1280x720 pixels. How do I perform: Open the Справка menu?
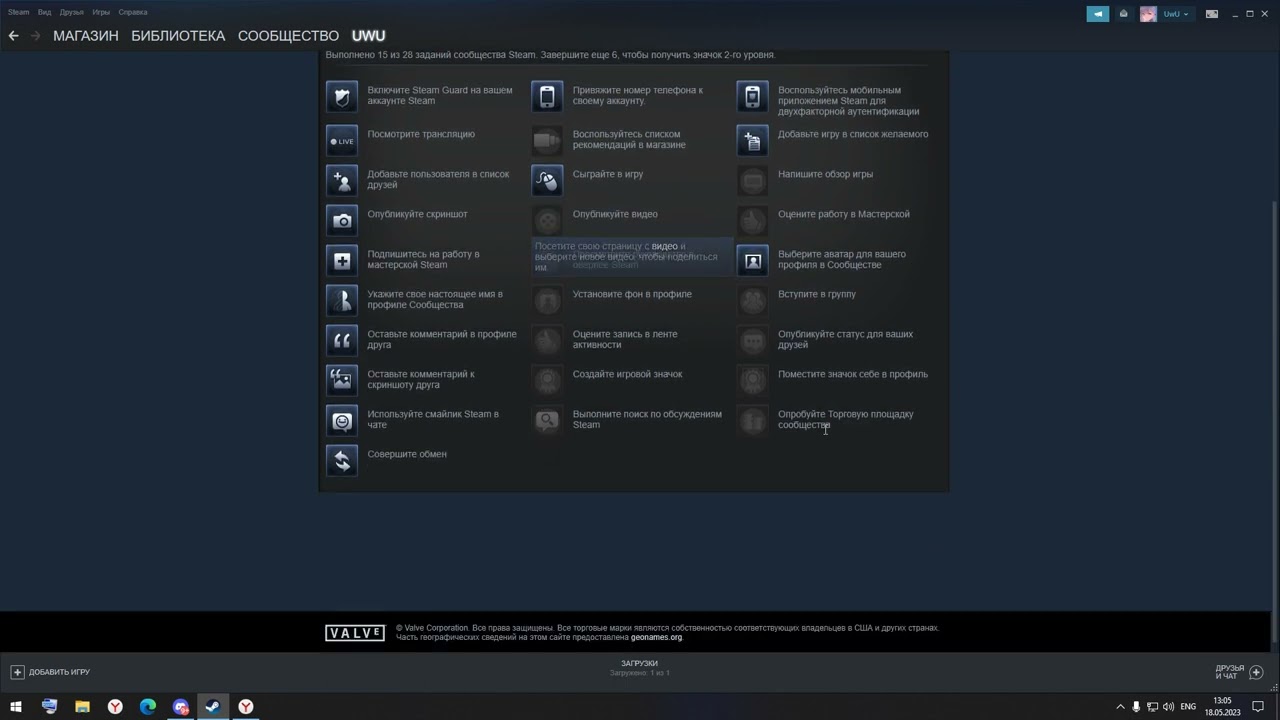point(133,12)
